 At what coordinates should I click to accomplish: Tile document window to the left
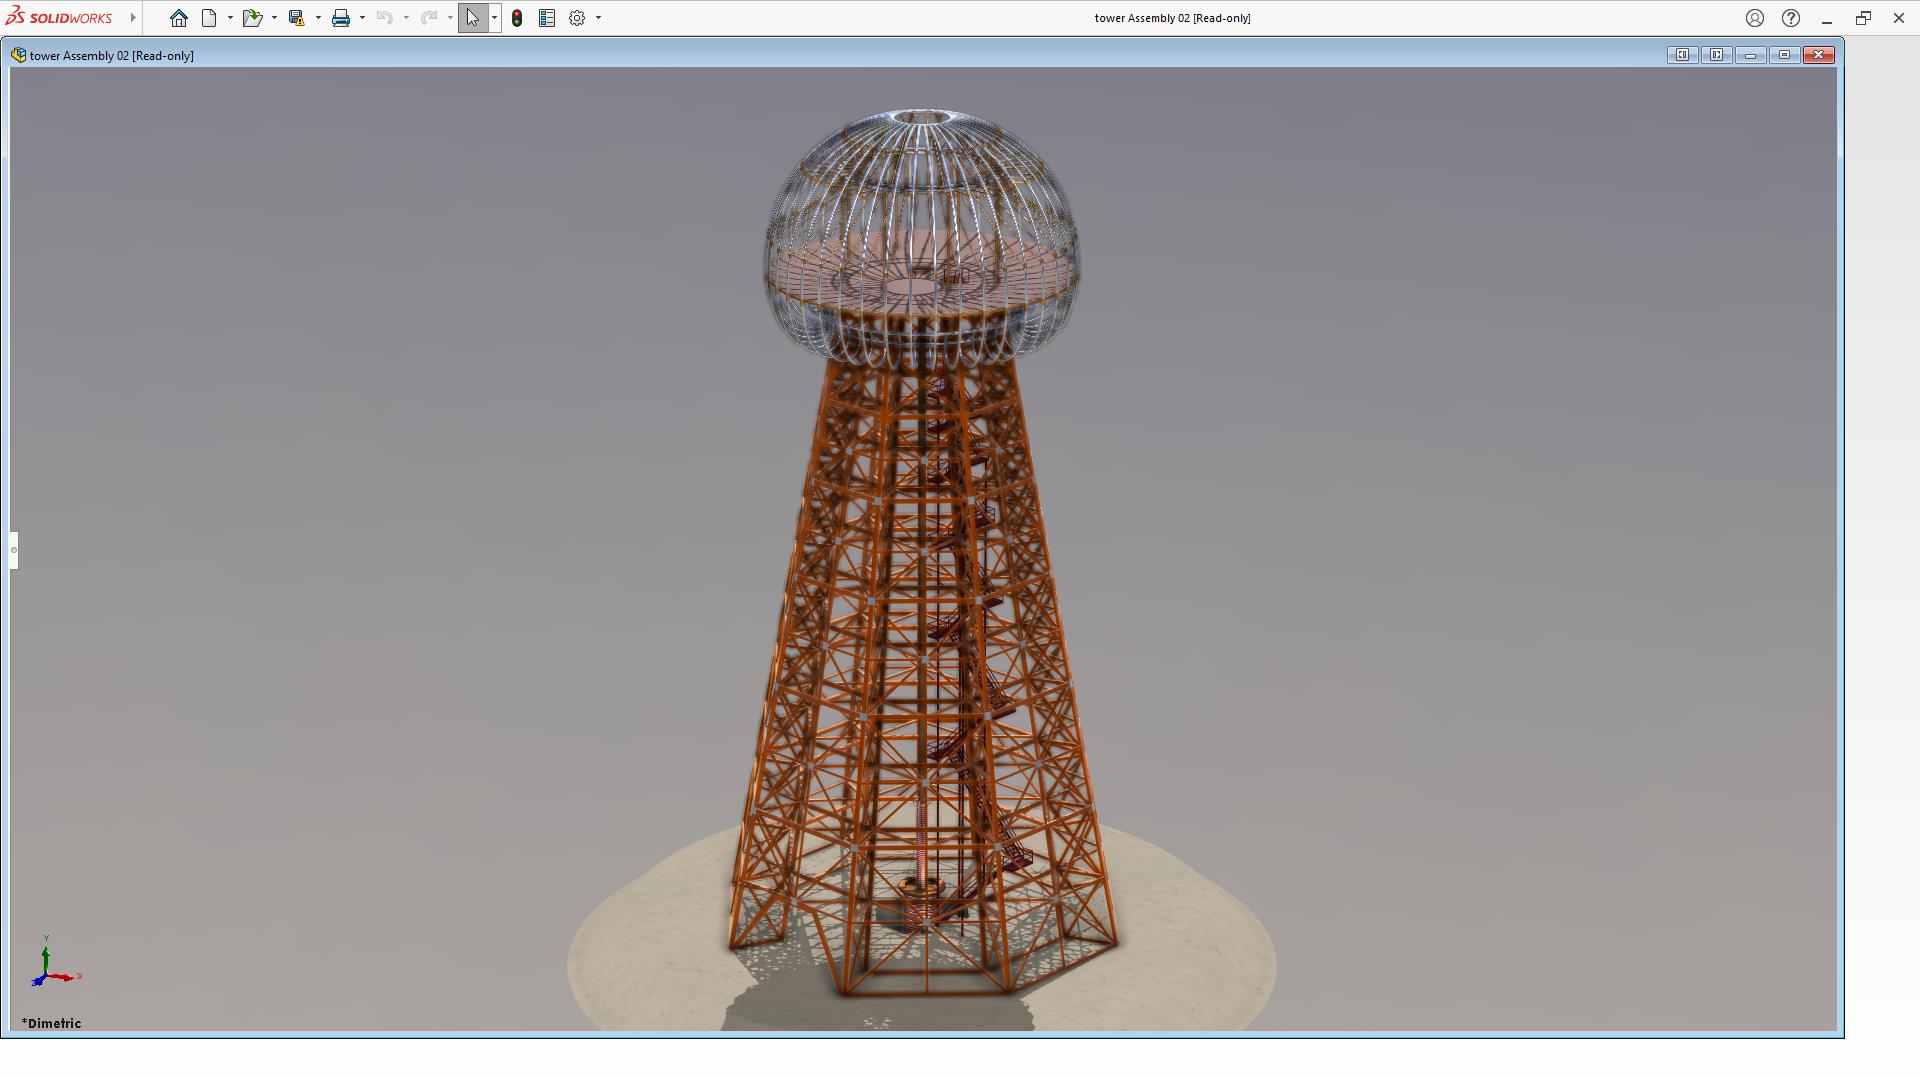coord(1682,55)
